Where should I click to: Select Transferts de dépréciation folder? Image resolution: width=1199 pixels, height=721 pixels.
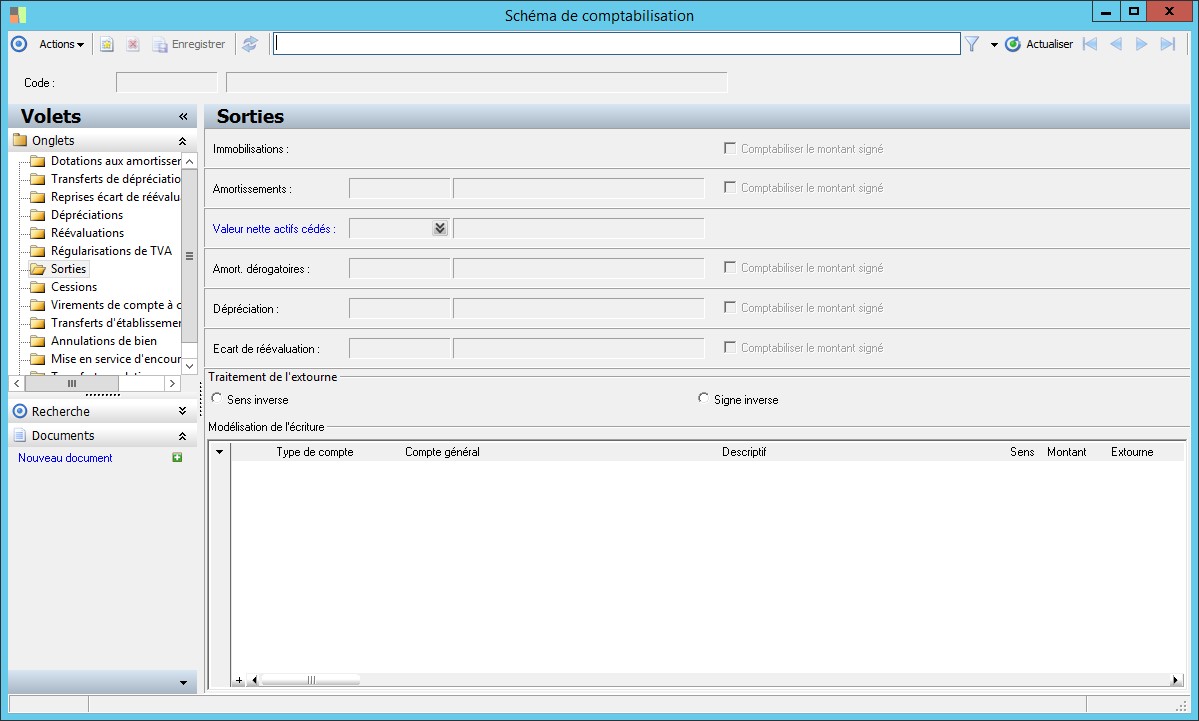click(115, 179)
